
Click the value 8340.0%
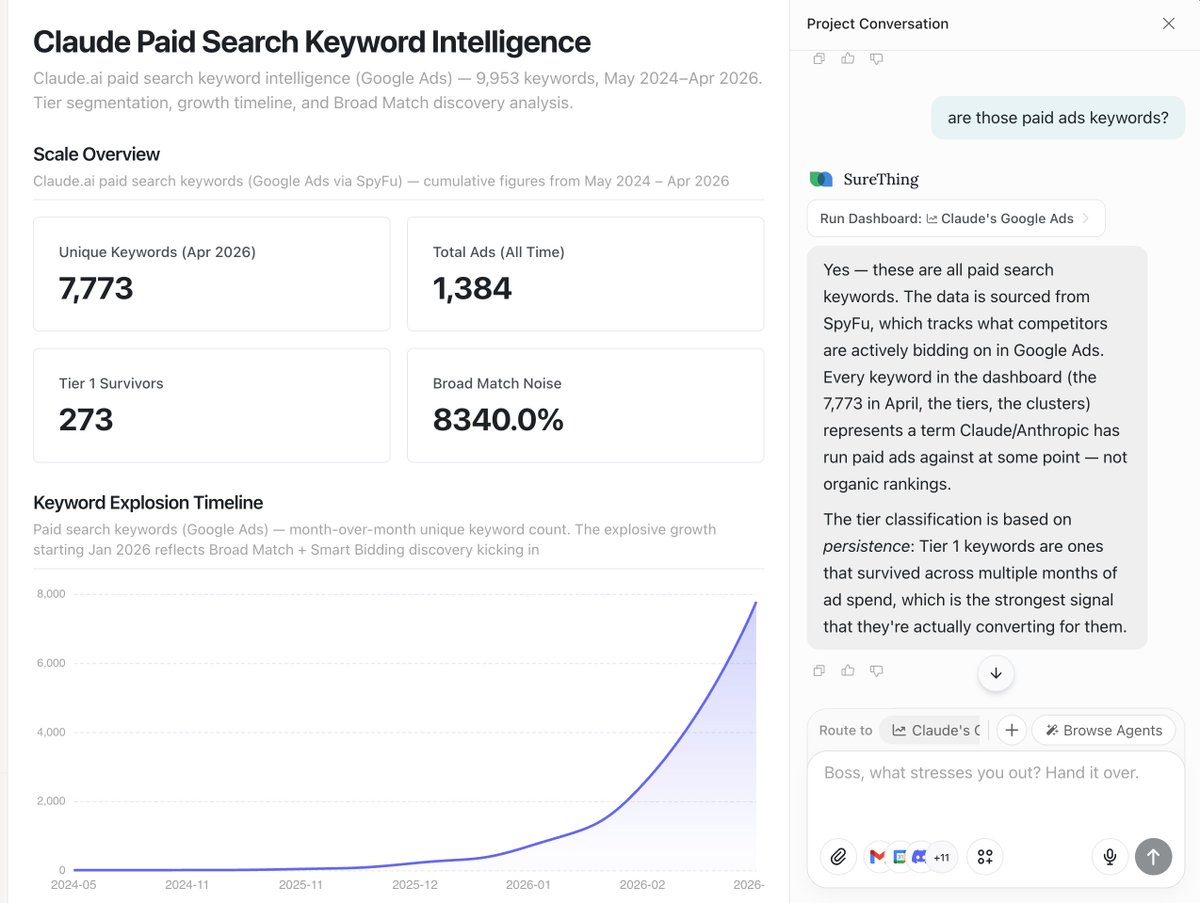point(498,420)
